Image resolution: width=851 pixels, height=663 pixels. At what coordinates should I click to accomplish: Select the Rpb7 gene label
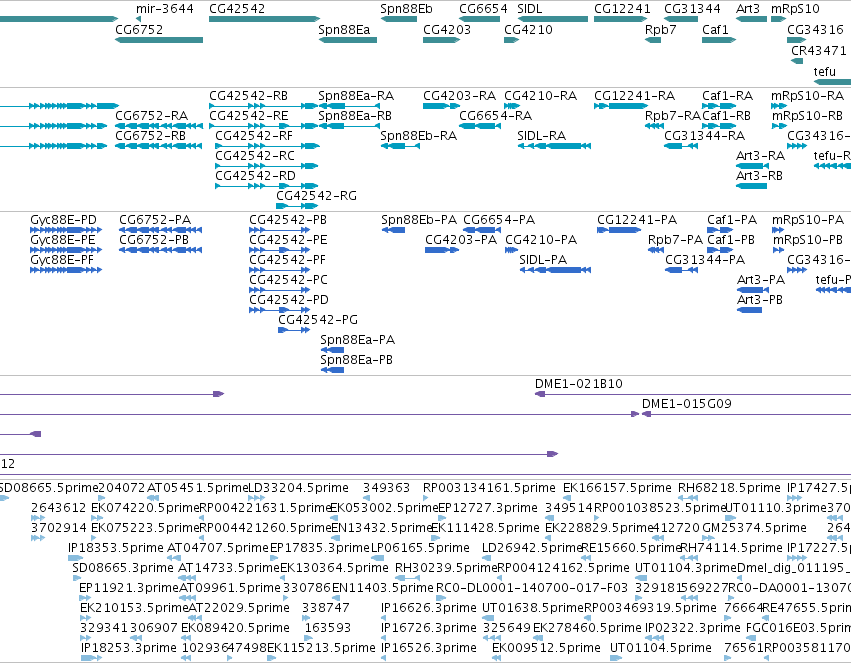[x=661, y=29]
